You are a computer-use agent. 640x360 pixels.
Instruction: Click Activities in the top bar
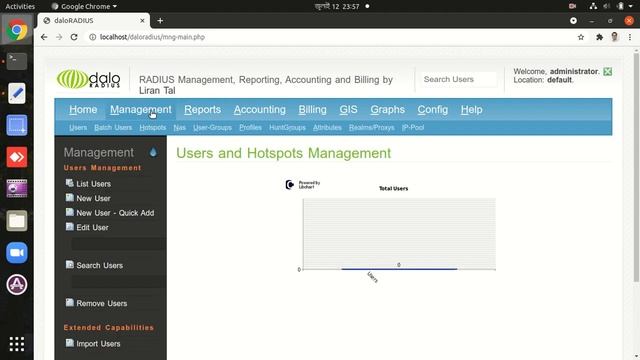(20, 6)
